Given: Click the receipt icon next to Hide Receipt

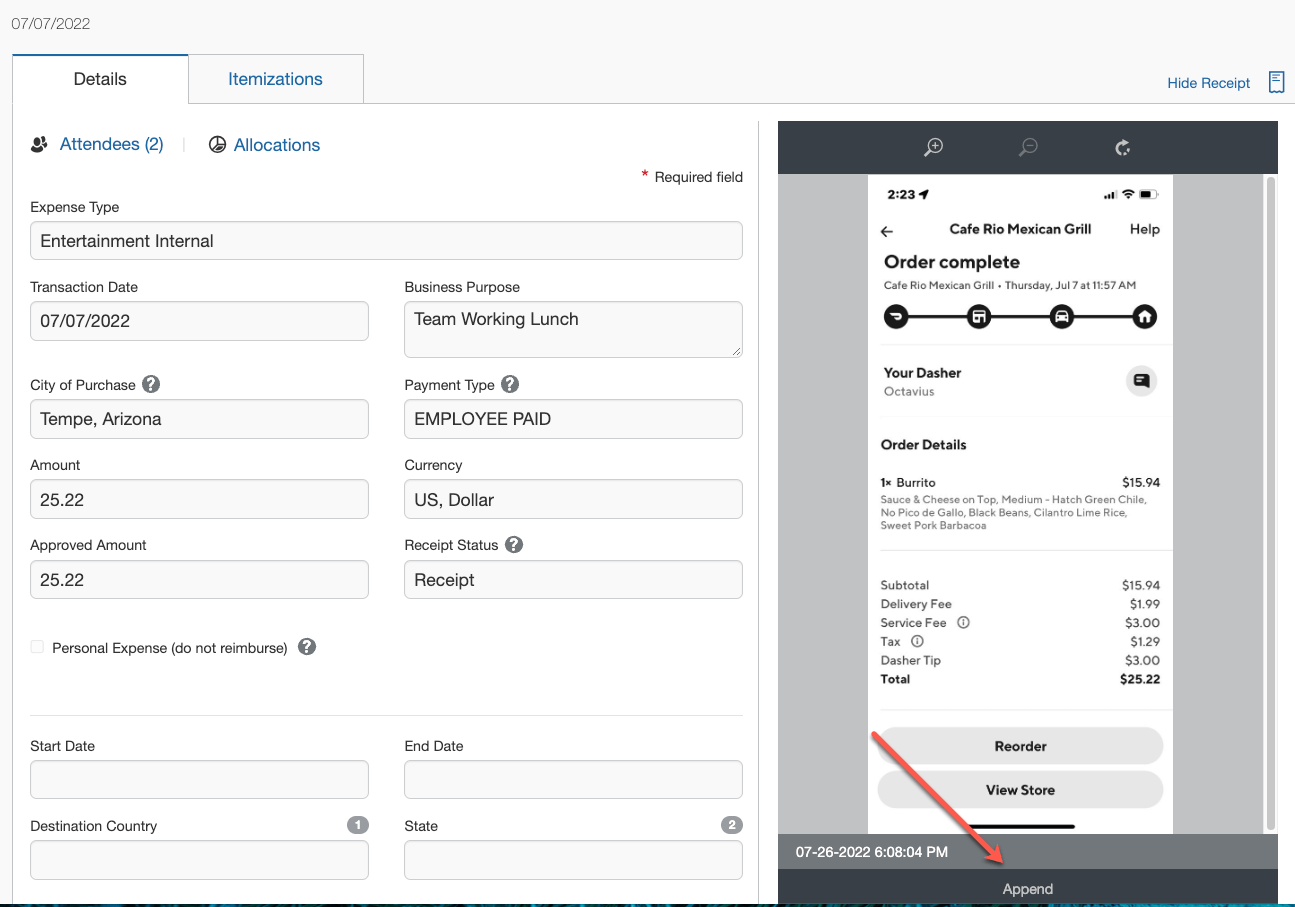Looking at the screenshot, I should coord(1276,82).
